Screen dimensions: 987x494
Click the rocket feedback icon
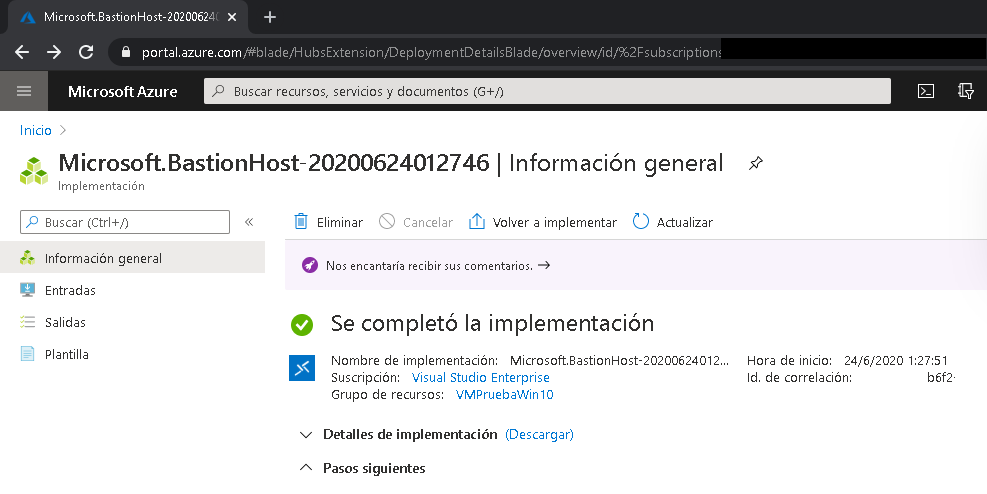click(310, 265)
